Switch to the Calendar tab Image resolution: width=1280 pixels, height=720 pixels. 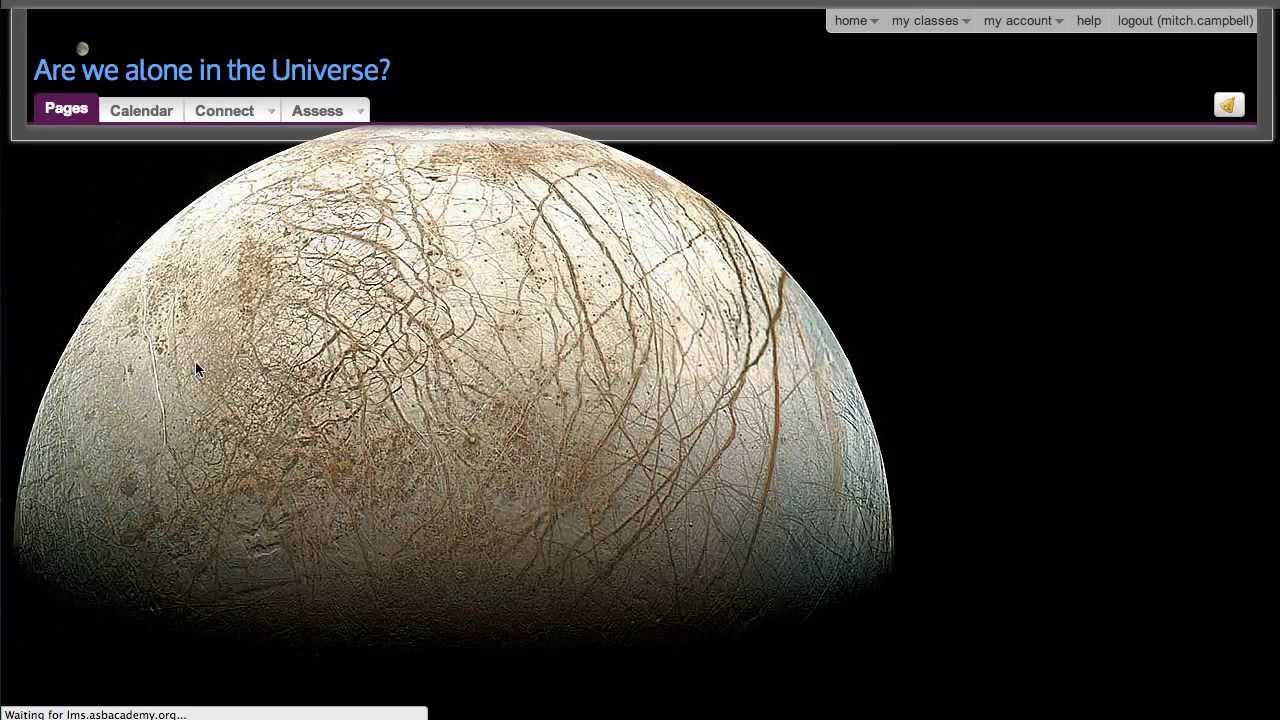click(x=141, y=111)
